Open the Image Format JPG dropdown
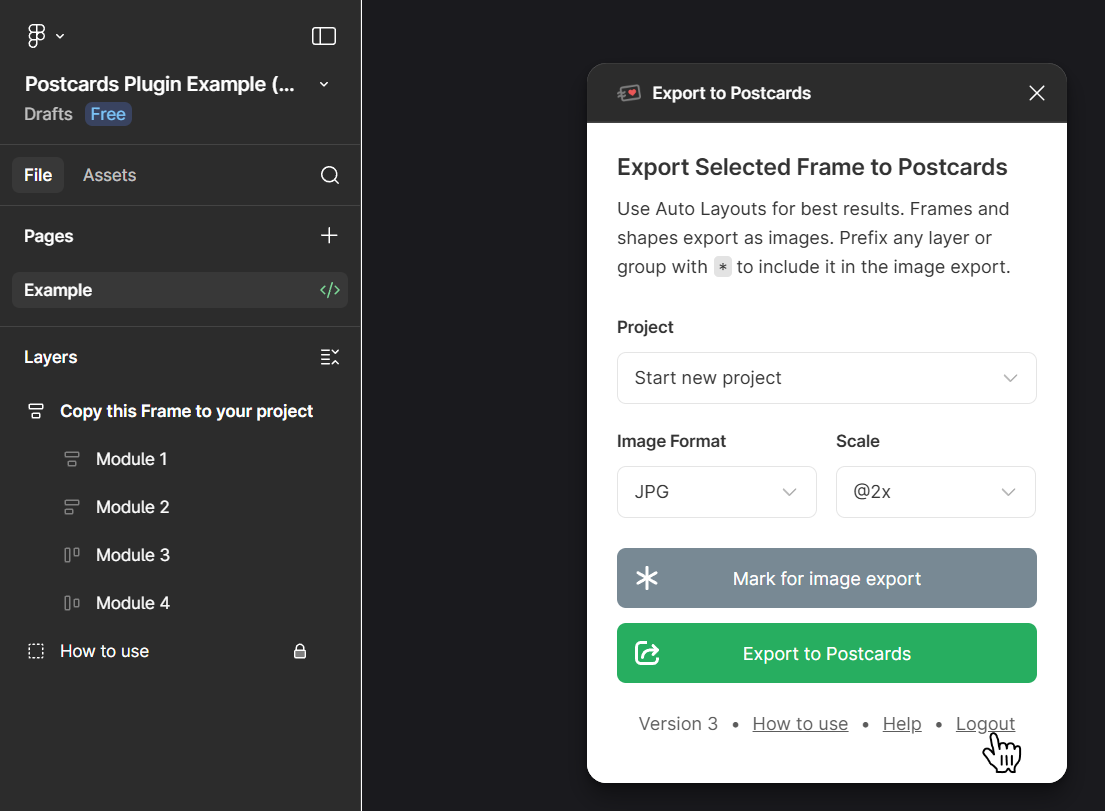This screenshot has height=811, width=1105. click(716, 492)
